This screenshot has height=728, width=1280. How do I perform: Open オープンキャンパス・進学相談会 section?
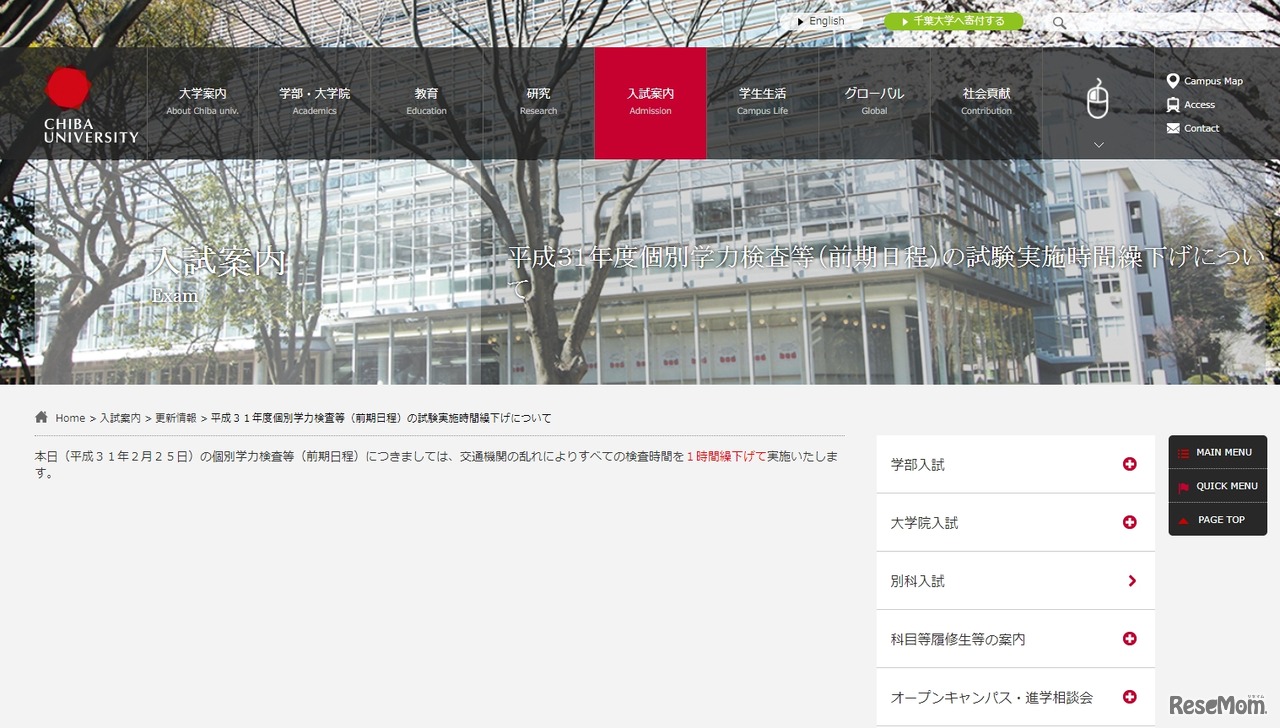[1130, 697]
